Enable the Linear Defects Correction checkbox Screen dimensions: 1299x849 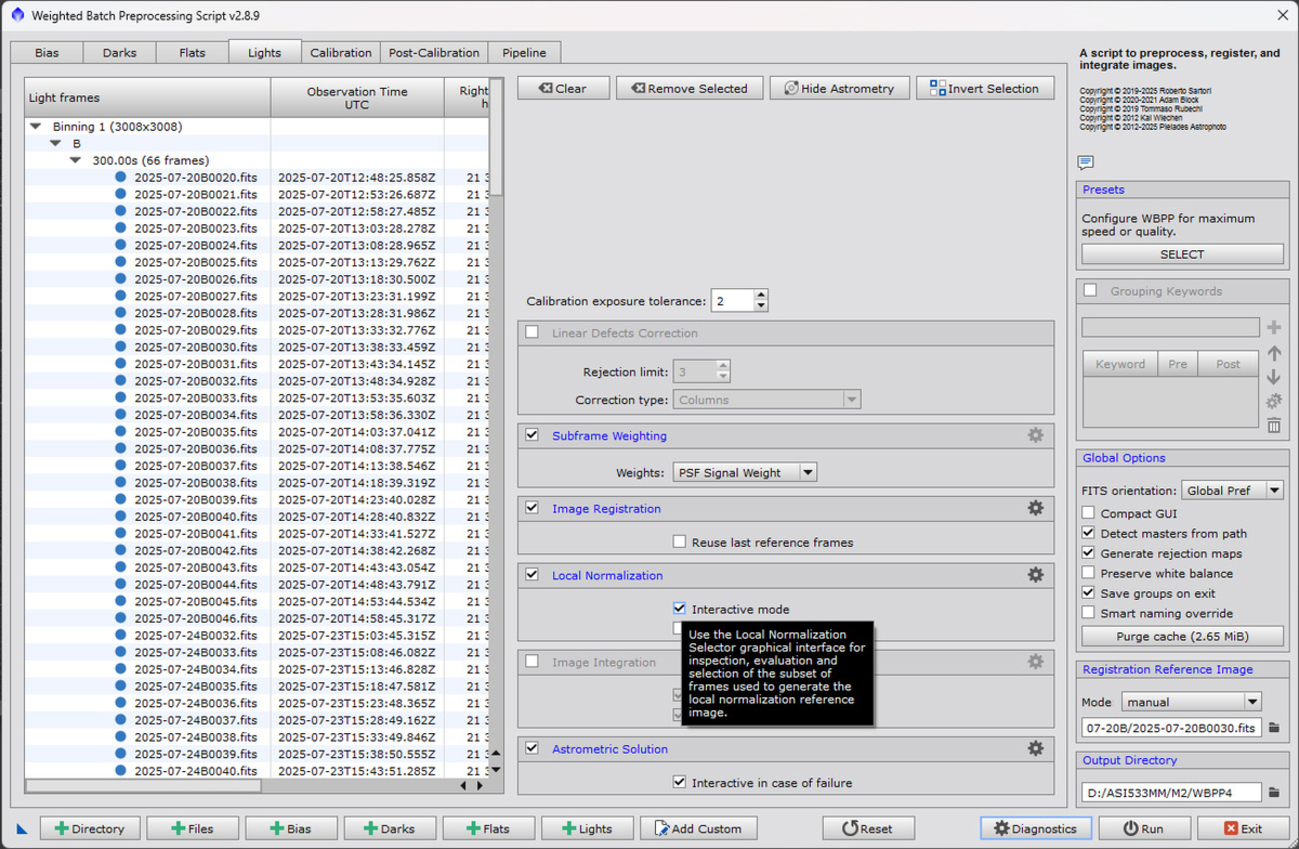(532, 333)
